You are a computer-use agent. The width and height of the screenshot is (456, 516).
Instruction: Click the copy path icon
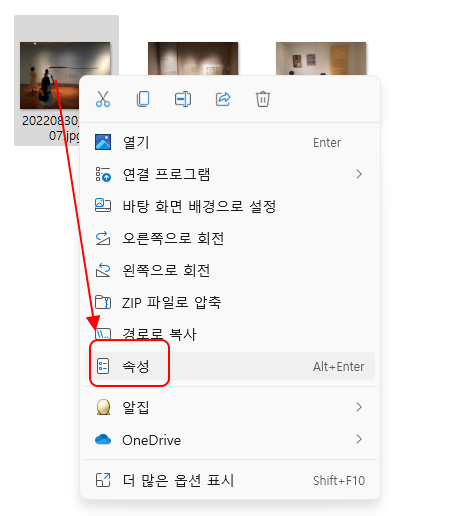103,334
